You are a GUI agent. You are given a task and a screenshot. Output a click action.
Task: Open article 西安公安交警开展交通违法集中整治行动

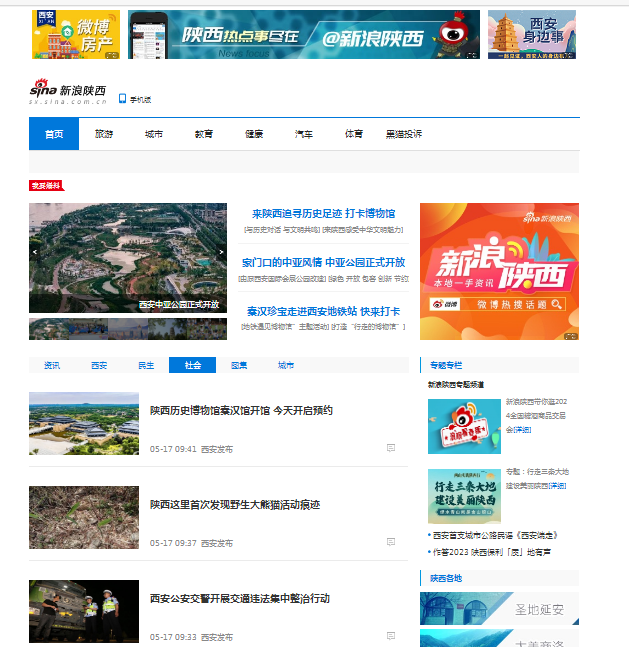(240, 599)
